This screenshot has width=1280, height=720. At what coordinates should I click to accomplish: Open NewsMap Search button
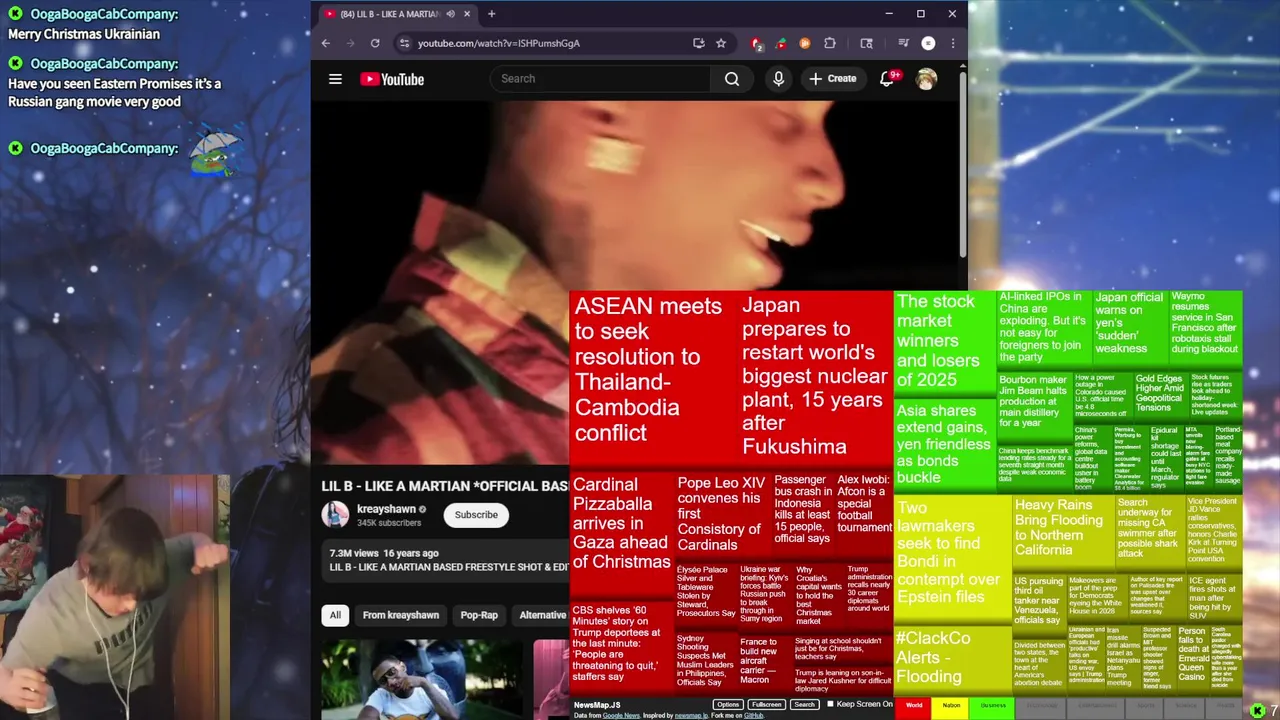point(804,704)
